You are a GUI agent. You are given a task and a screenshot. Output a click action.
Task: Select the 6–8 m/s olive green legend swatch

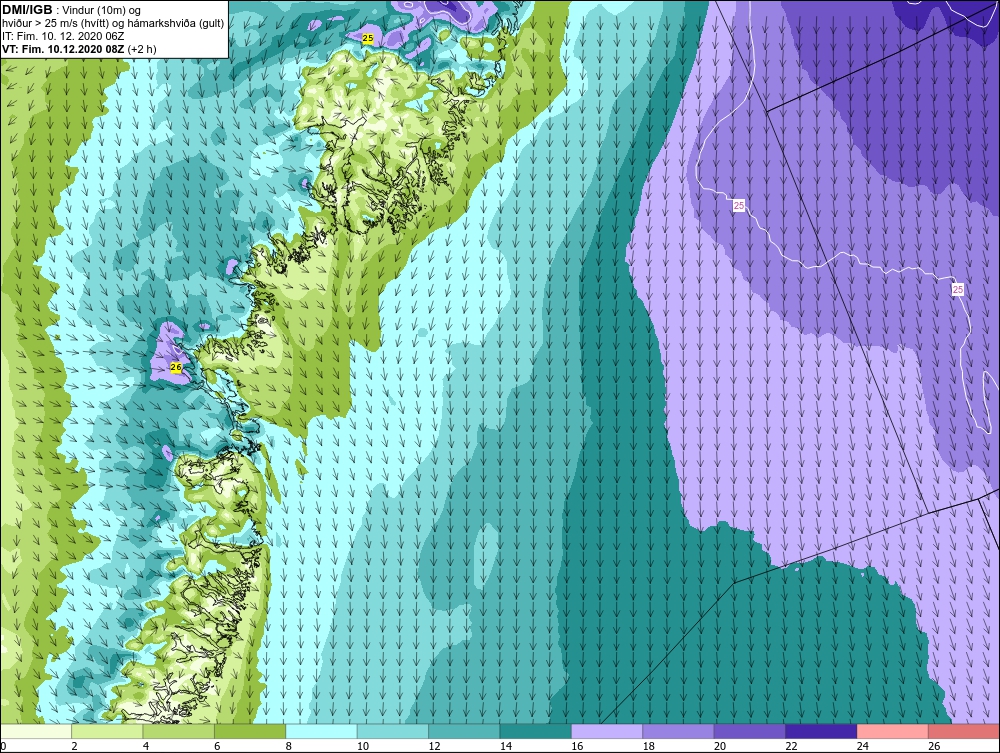tap(250, 731)
